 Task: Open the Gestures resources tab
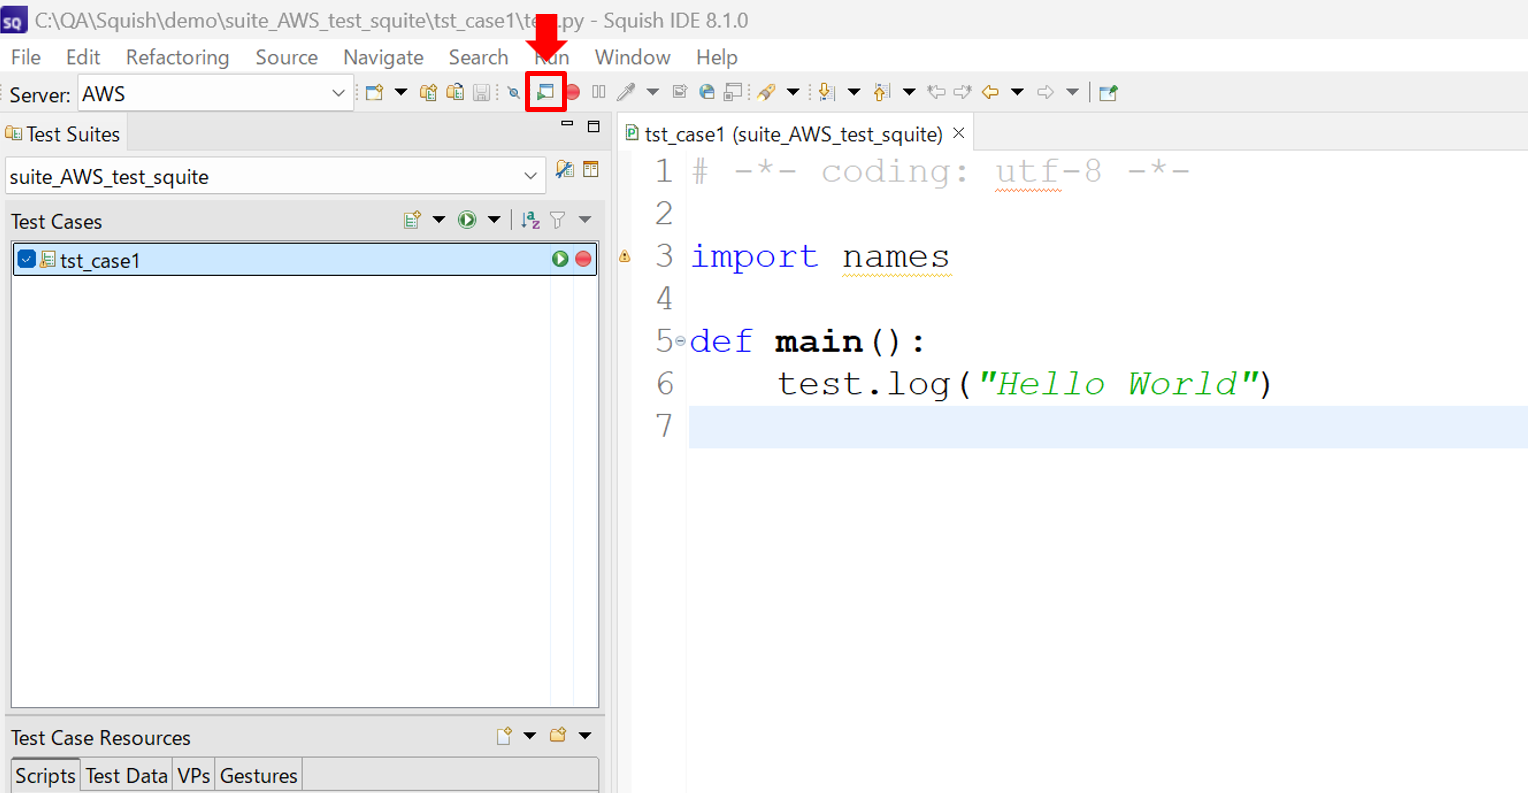coord(258,775)
